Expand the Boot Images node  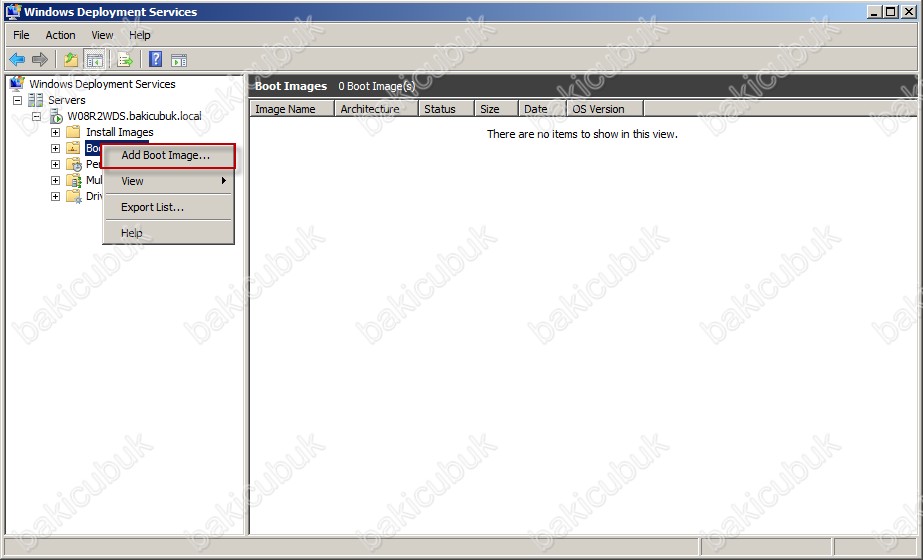pyautogui.click(x=55, y=148)
